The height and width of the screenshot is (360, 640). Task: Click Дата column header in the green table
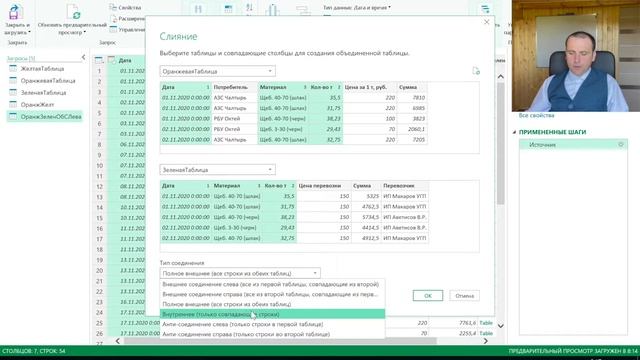[186, 186]
